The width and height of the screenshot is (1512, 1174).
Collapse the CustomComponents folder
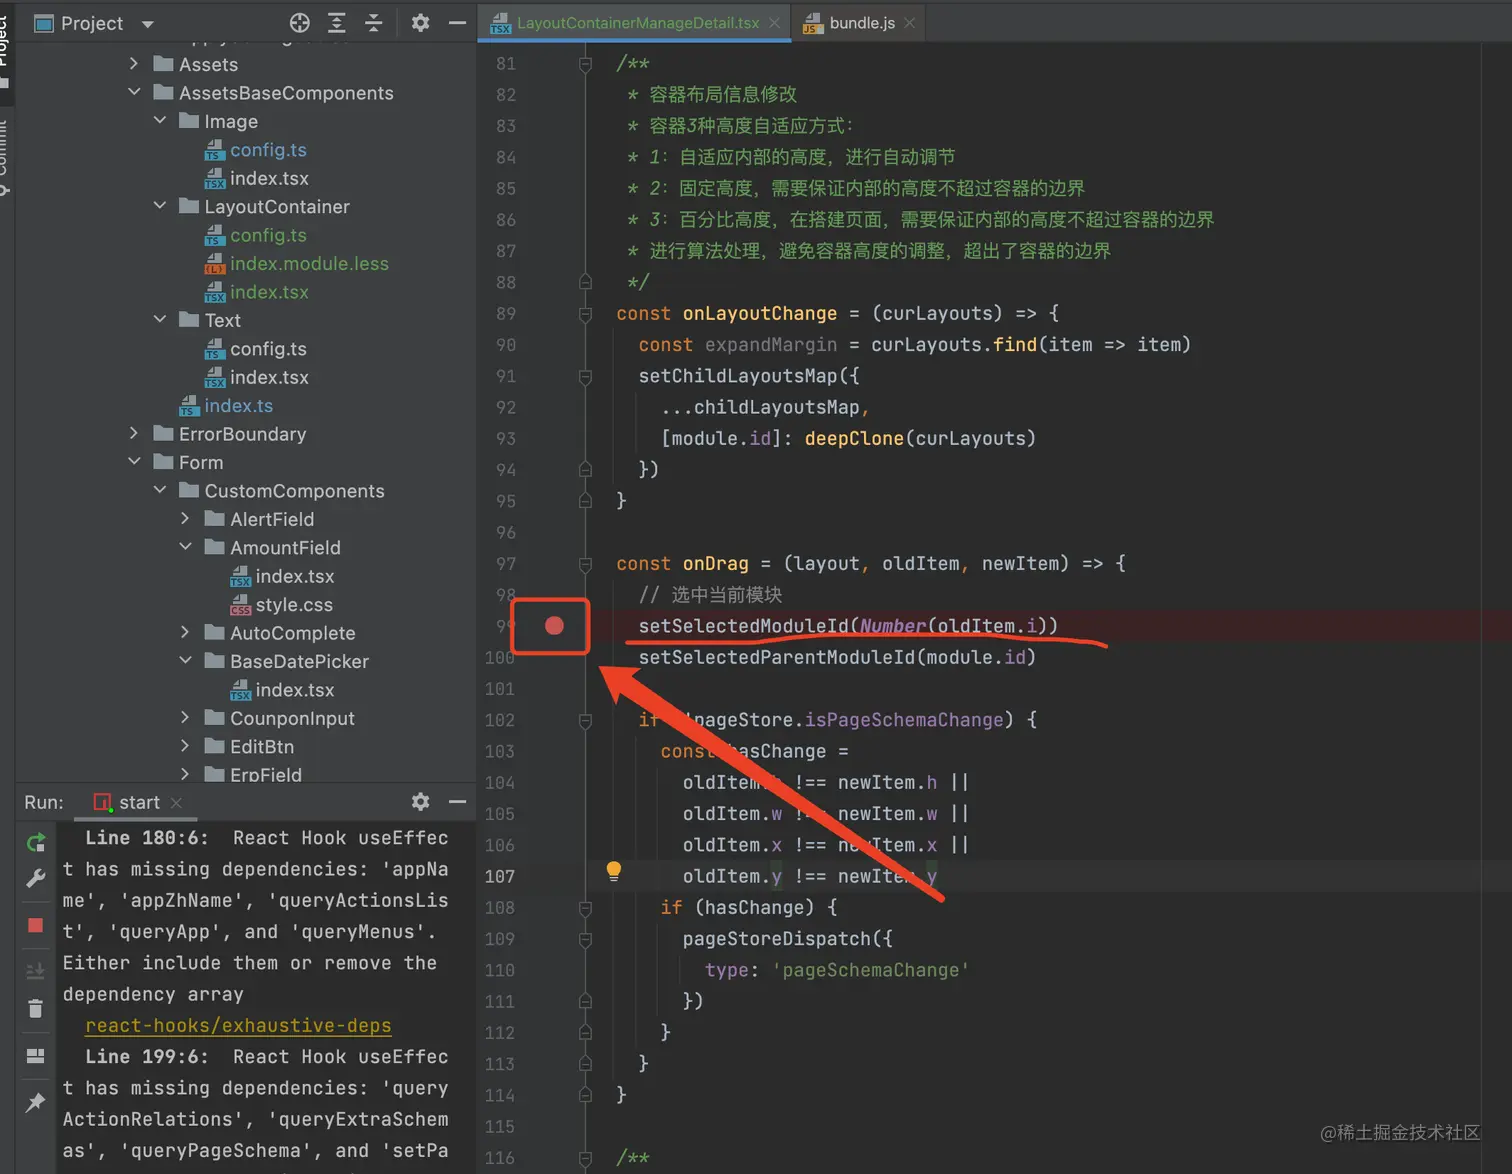[160, 490]
